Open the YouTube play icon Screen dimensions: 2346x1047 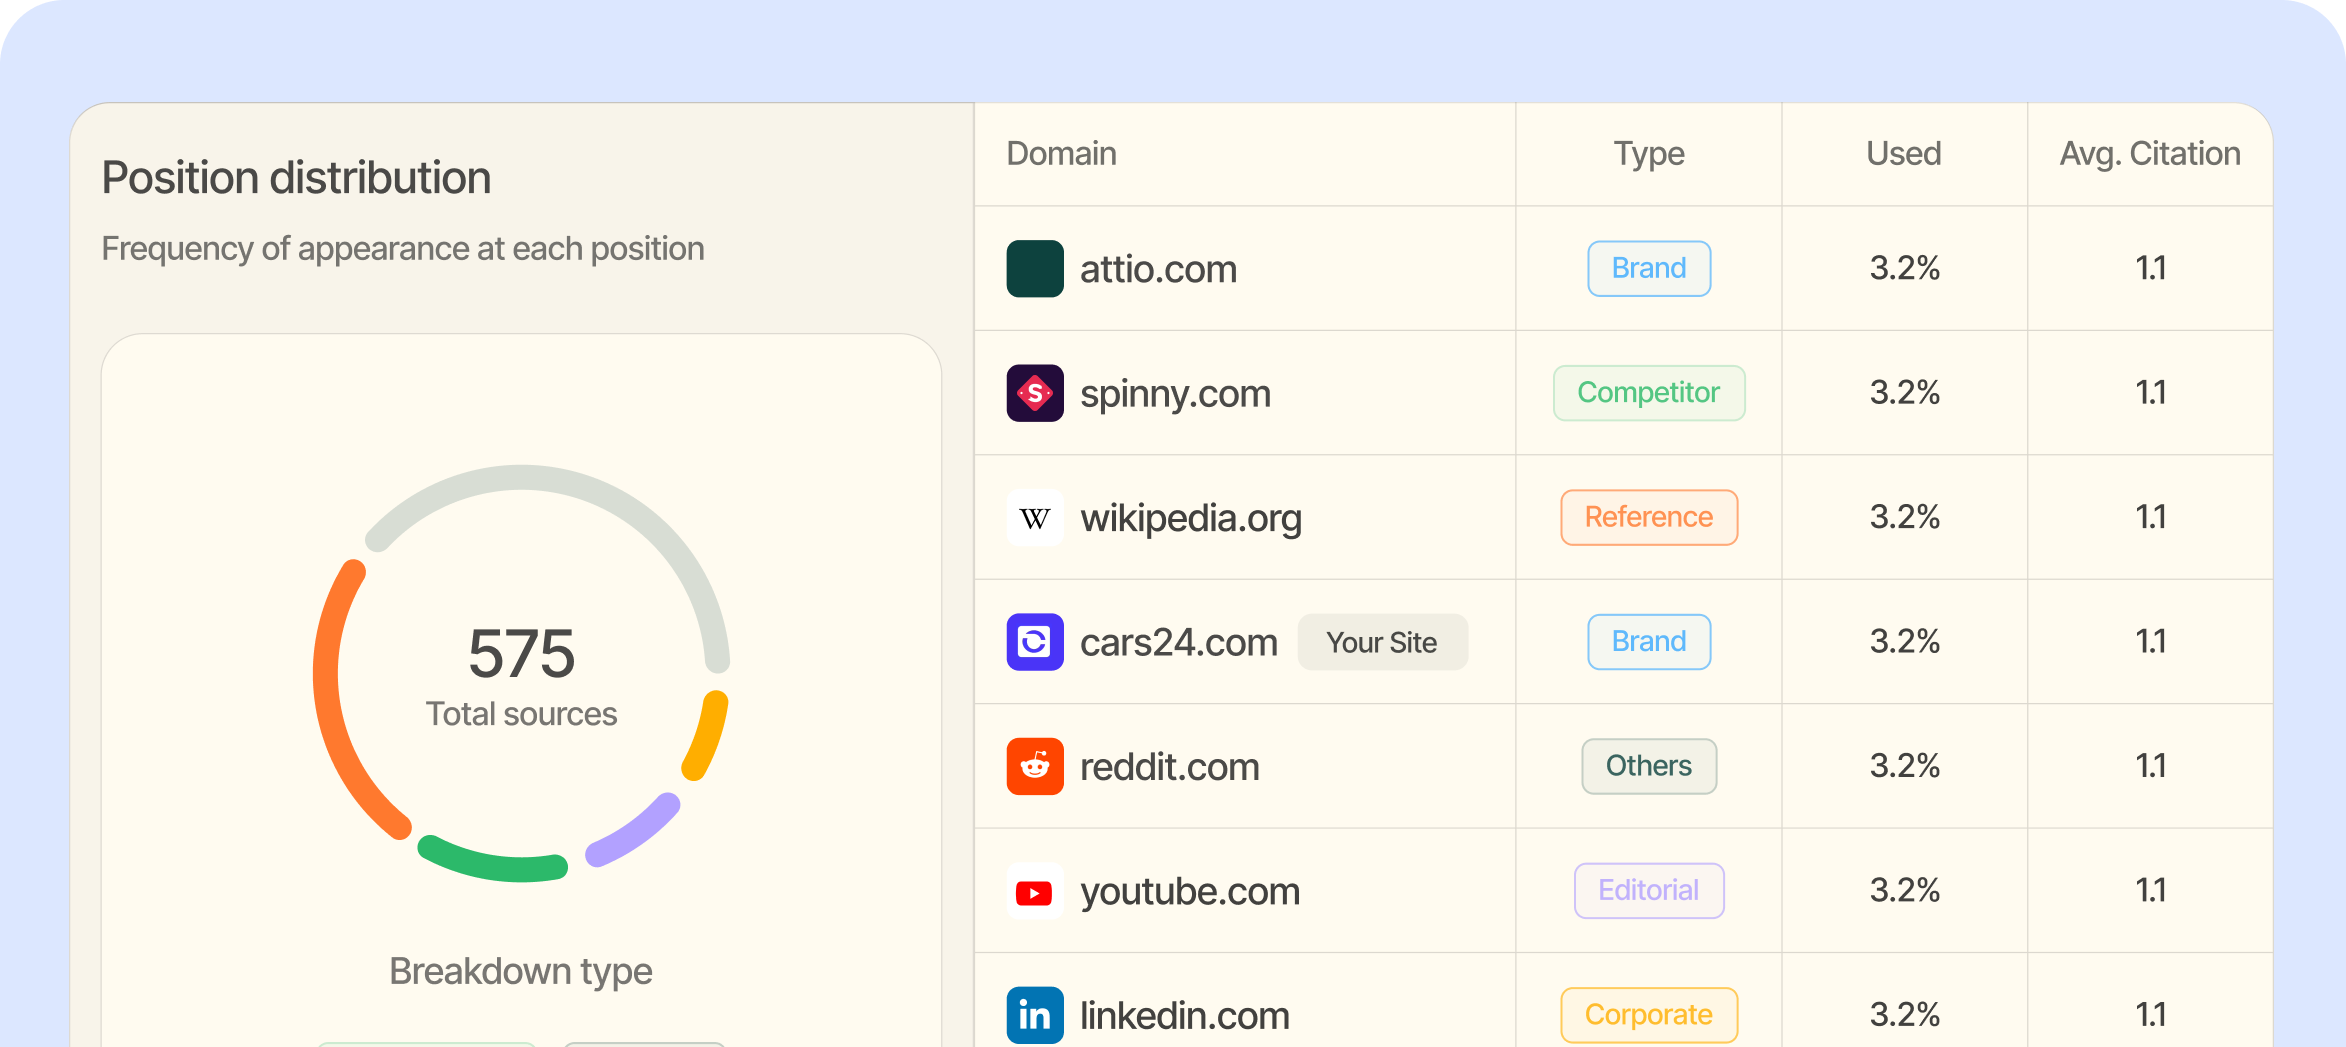1034,891
